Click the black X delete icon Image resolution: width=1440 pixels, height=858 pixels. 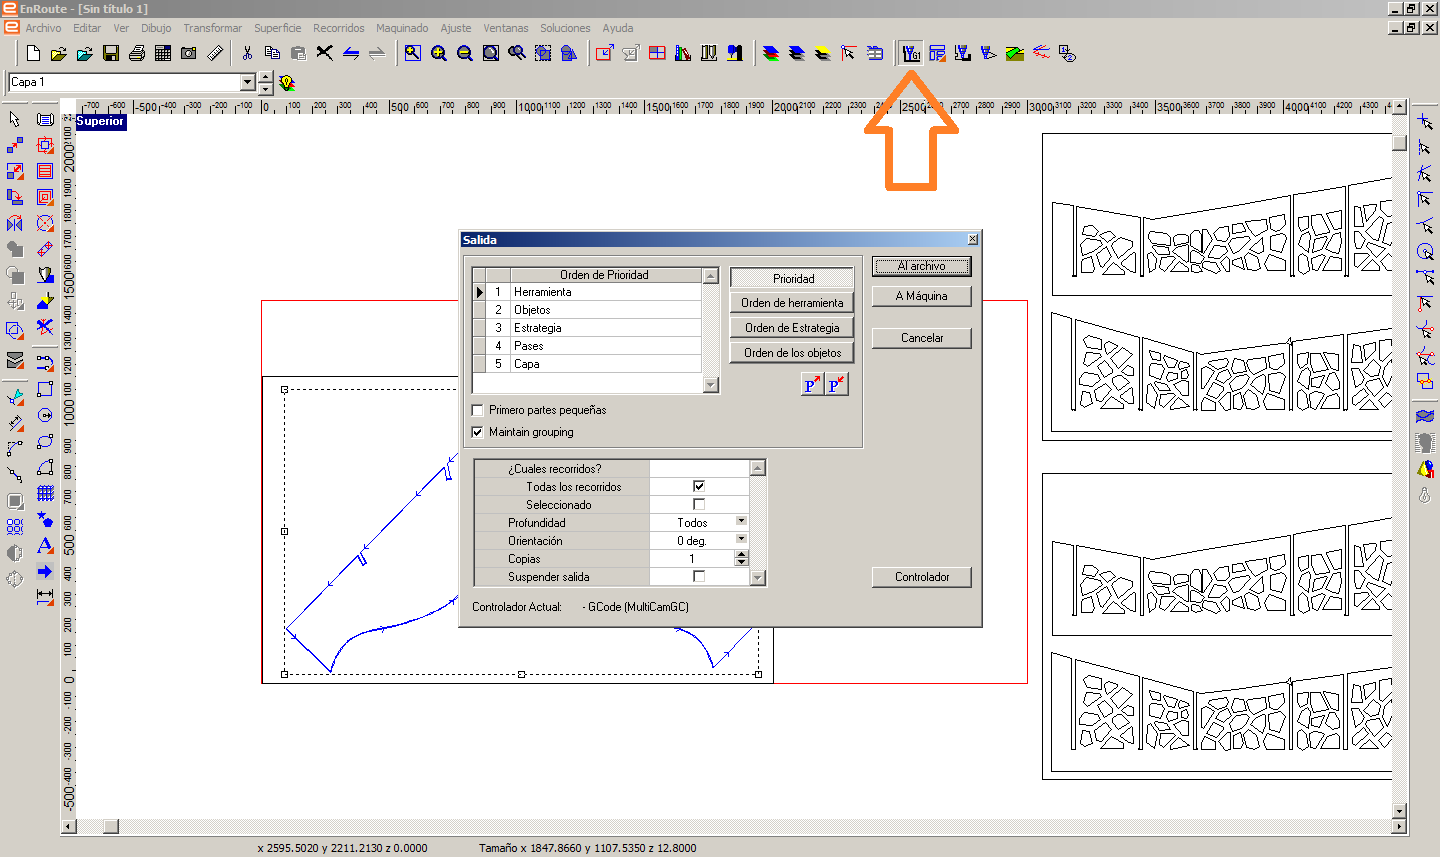click(324, 53)
